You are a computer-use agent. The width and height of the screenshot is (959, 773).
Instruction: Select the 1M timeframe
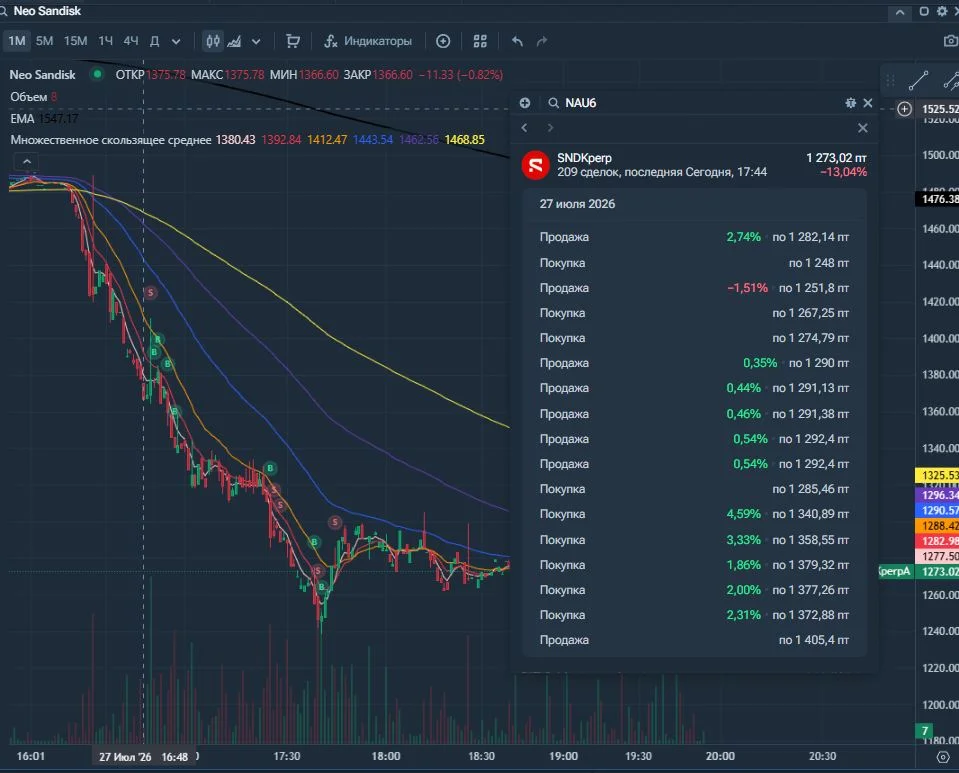(17, 41)
